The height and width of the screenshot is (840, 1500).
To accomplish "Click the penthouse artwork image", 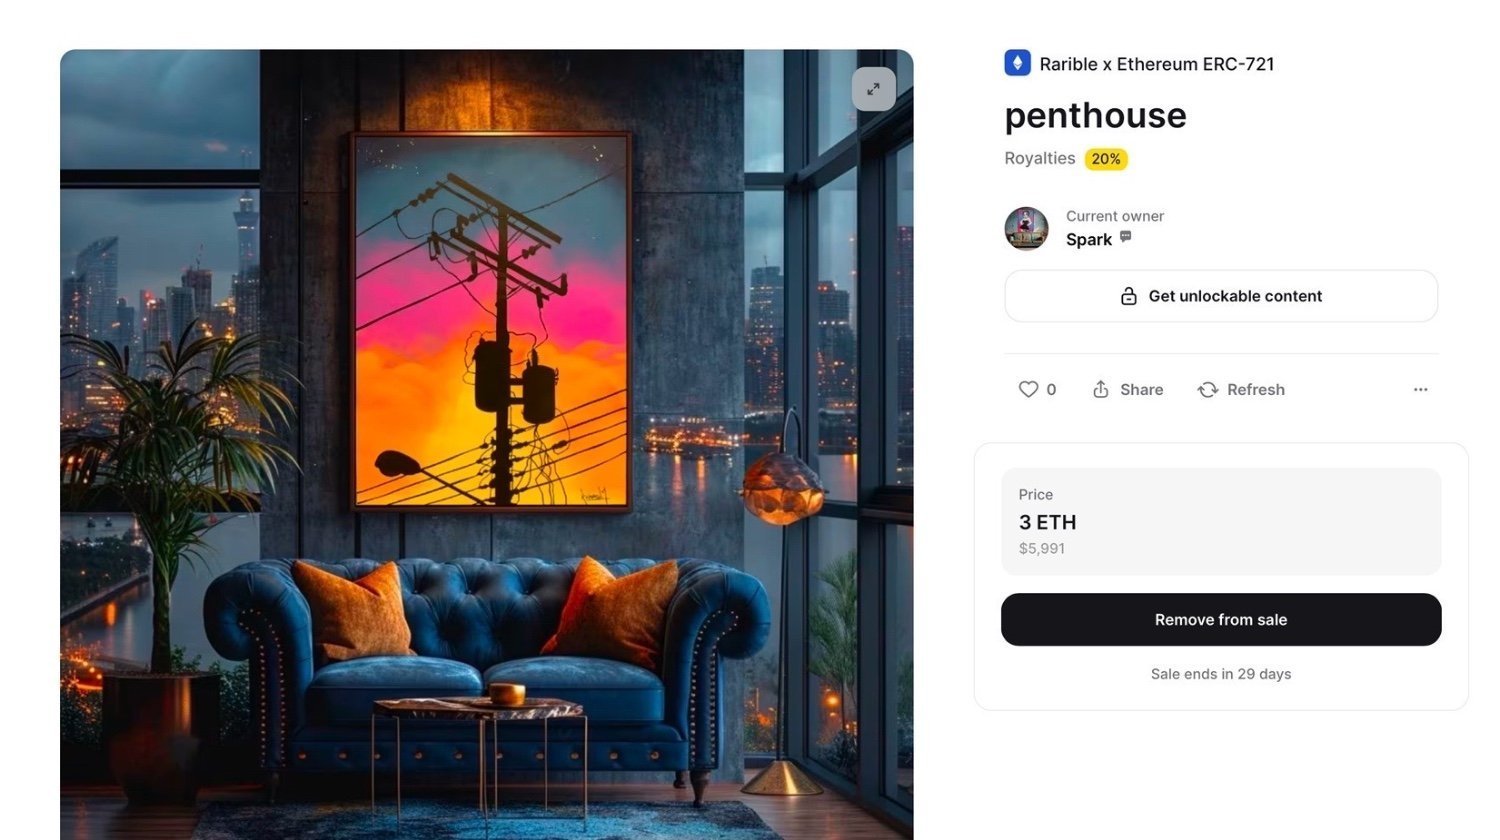I will click(487, 444).
